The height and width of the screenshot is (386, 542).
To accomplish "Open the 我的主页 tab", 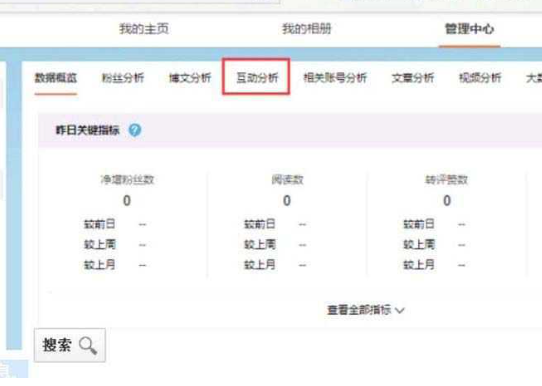I will pyautogui.click(x=144, y=29).
